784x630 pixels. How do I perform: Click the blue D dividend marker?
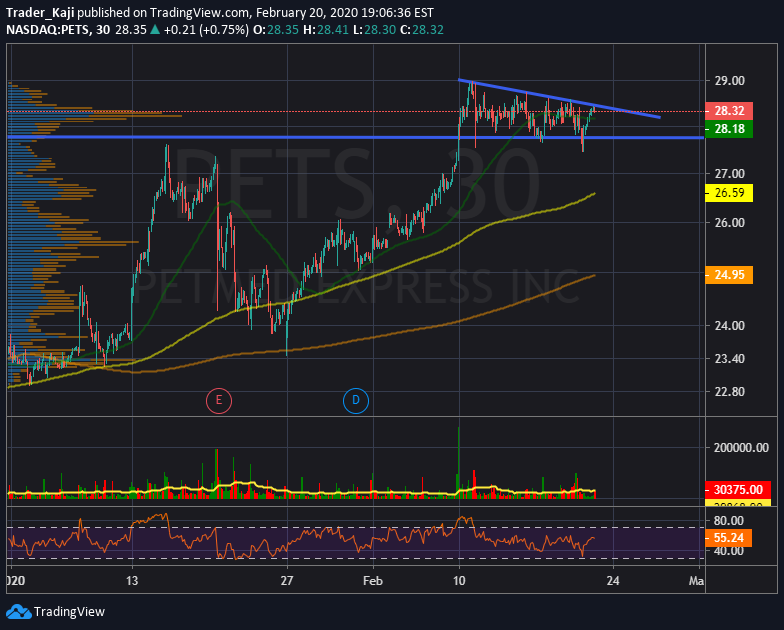356,400
